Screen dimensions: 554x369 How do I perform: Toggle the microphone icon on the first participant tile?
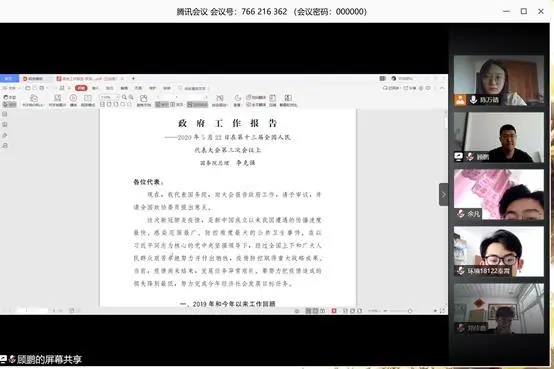(473, 100)
